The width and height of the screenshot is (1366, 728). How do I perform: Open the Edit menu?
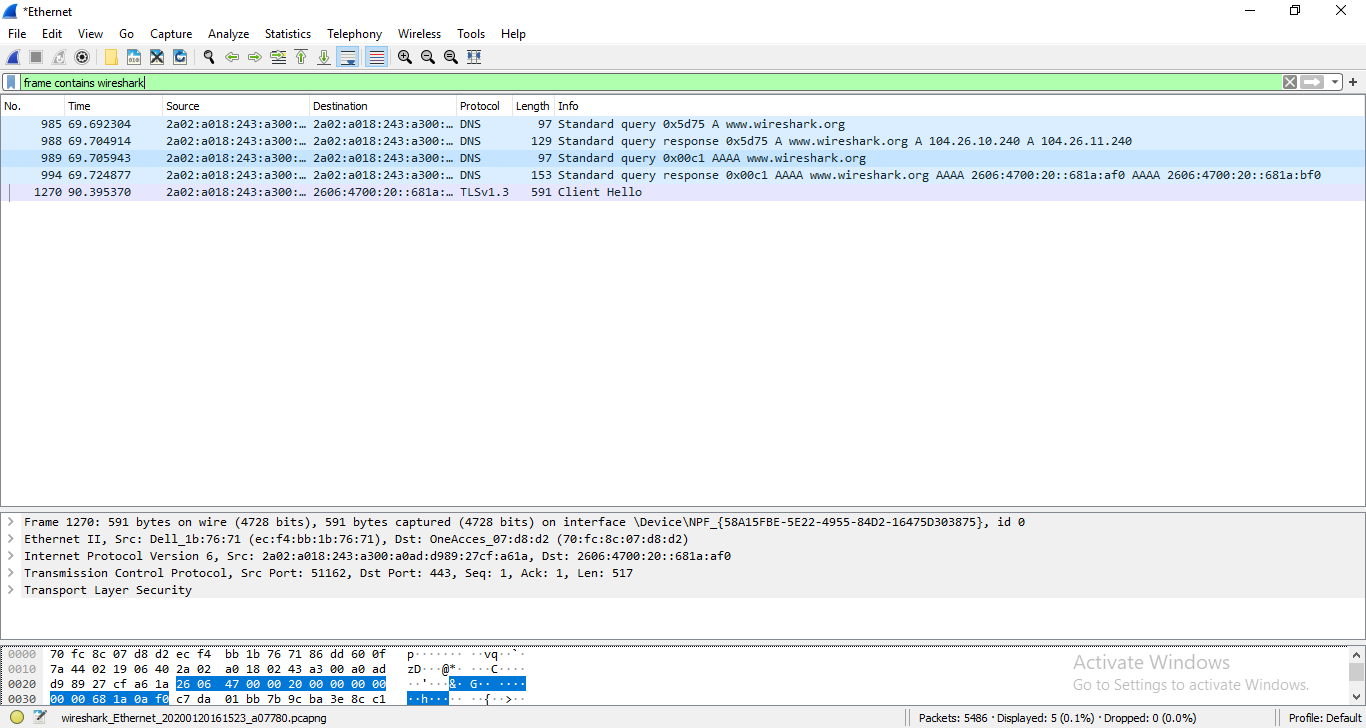click(52, 34)
